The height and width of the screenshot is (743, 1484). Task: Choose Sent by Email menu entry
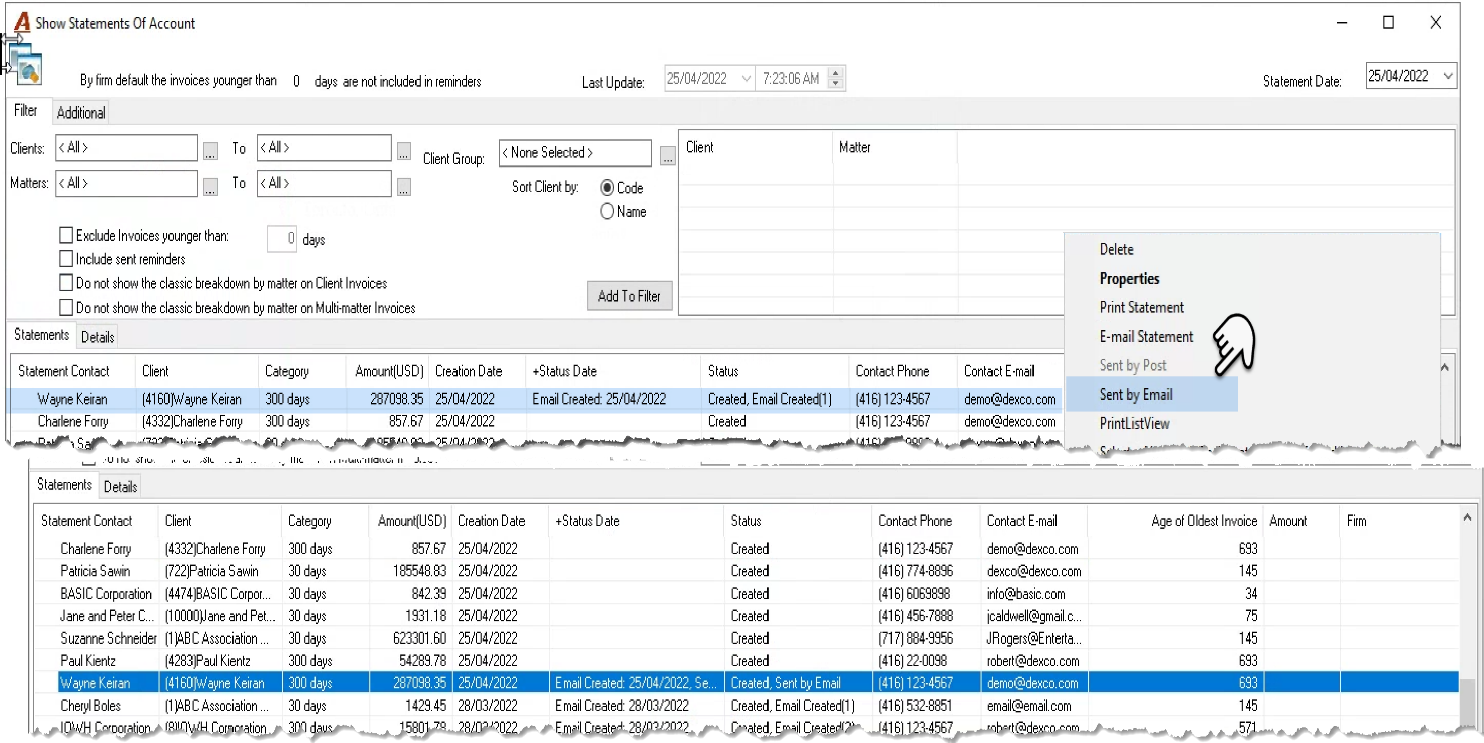pyautogui.click(x=1152, y=394)
